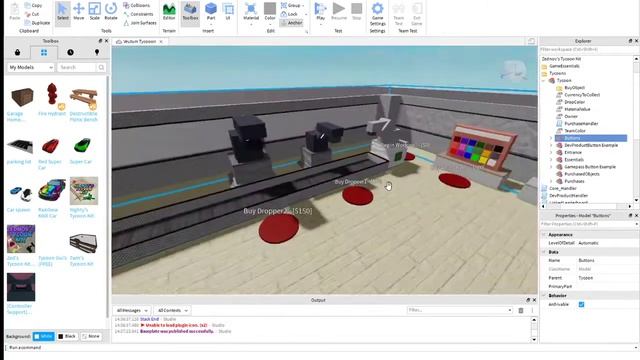The image size is (640, 360).
Task: Copy the selection using Copy button
Action: (x=33, y=5)
